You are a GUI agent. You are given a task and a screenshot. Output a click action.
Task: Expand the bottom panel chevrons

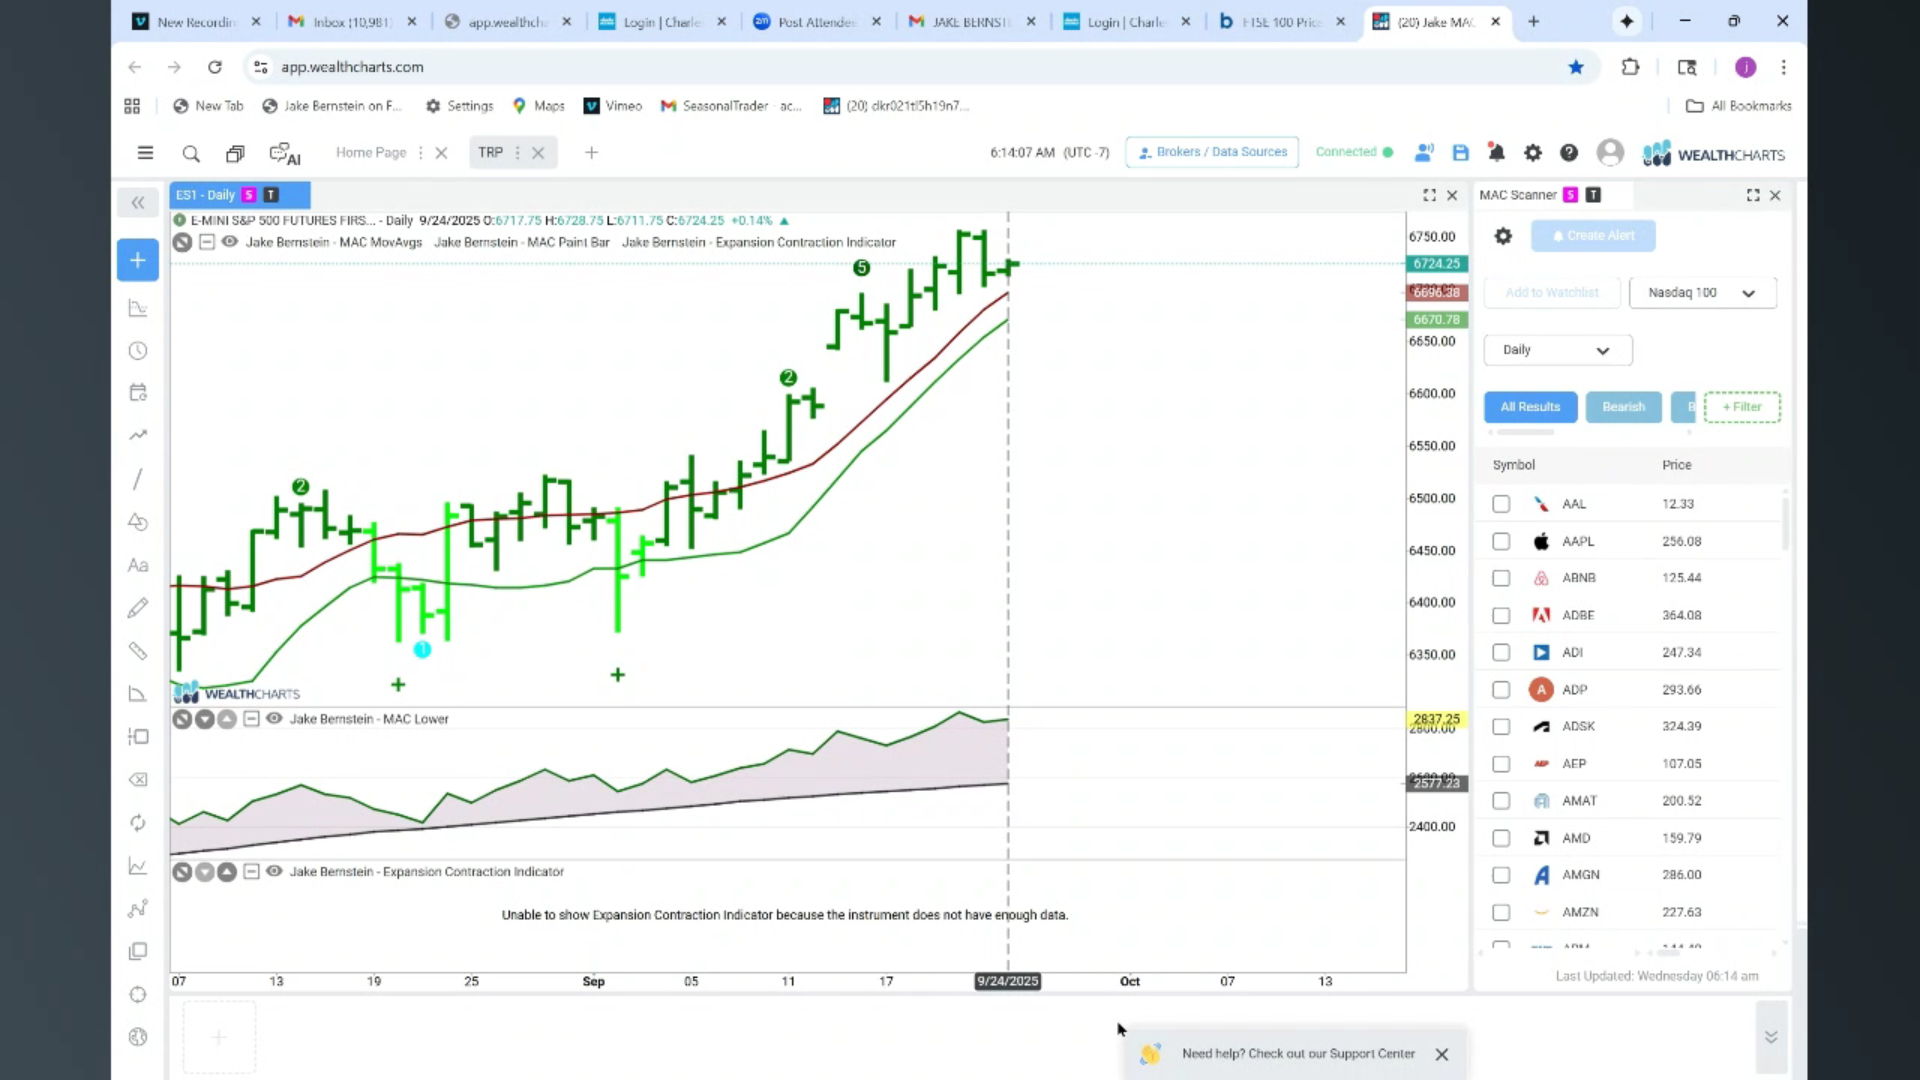point(1771,1037)
